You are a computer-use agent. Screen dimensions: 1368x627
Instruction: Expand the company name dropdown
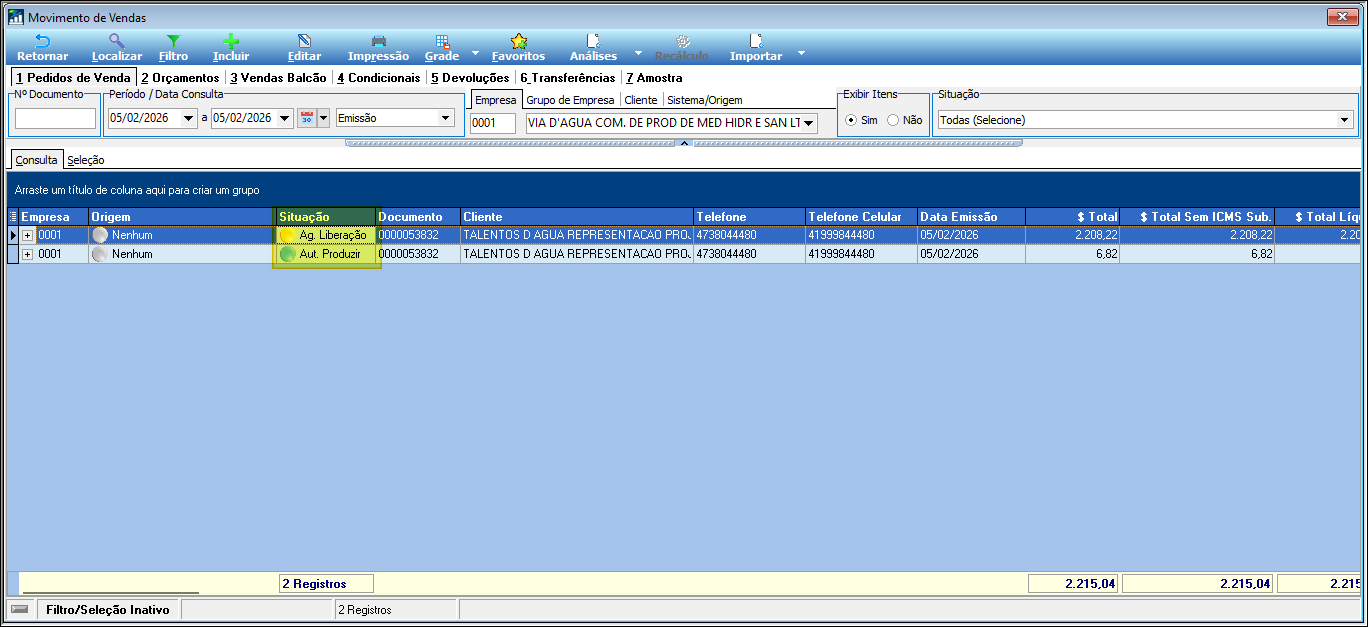coord(808,123)
